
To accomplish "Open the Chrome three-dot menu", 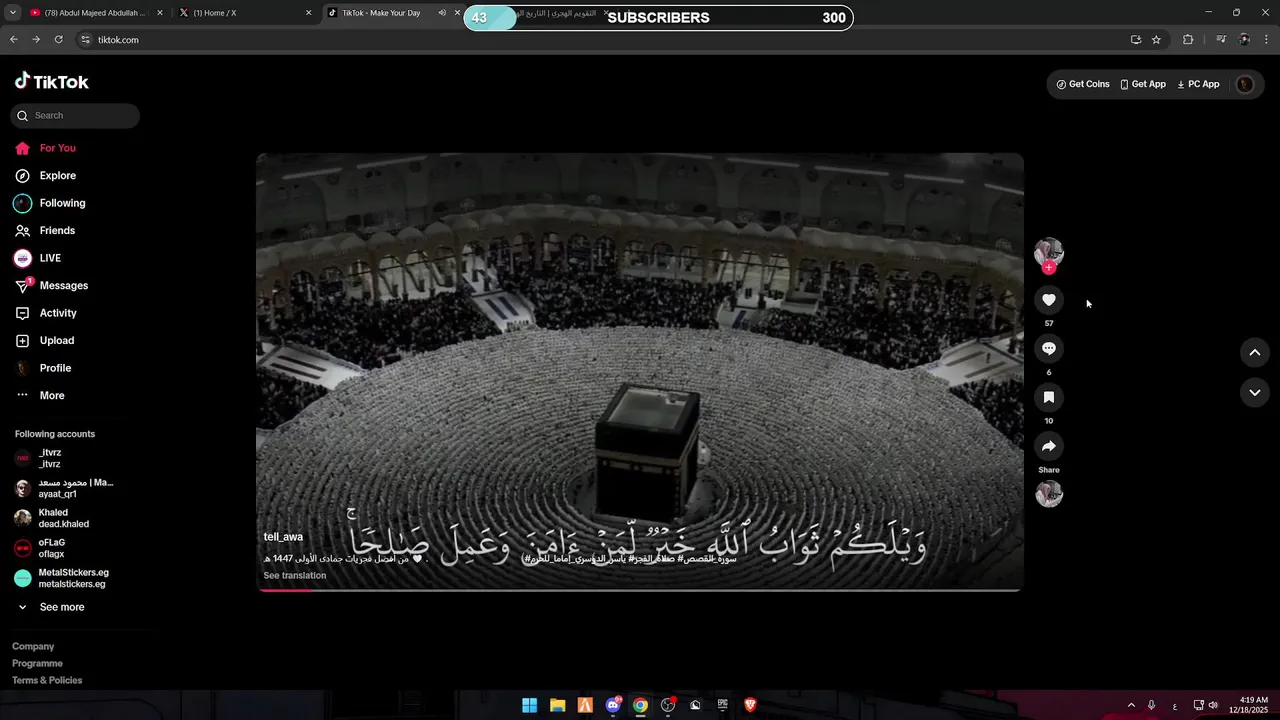I will coord(1267,40).
